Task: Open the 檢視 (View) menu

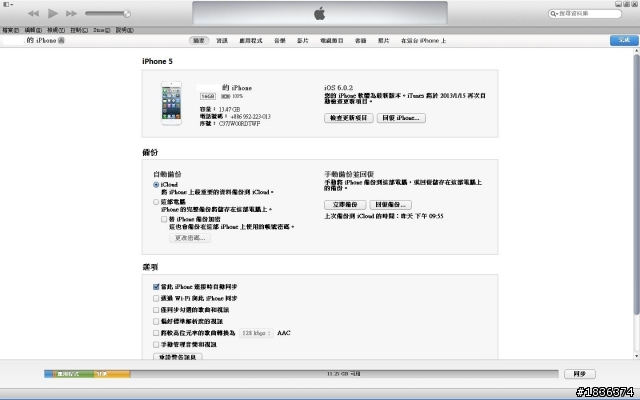Action: coord(56,30)
